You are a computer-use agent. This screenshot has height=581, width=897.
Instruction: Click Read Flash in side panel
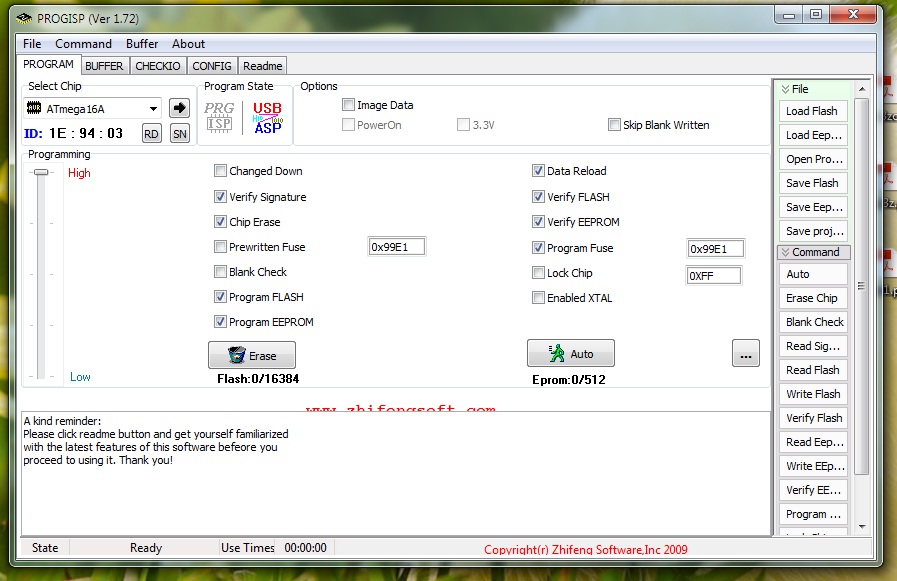(x=813, y=370)
